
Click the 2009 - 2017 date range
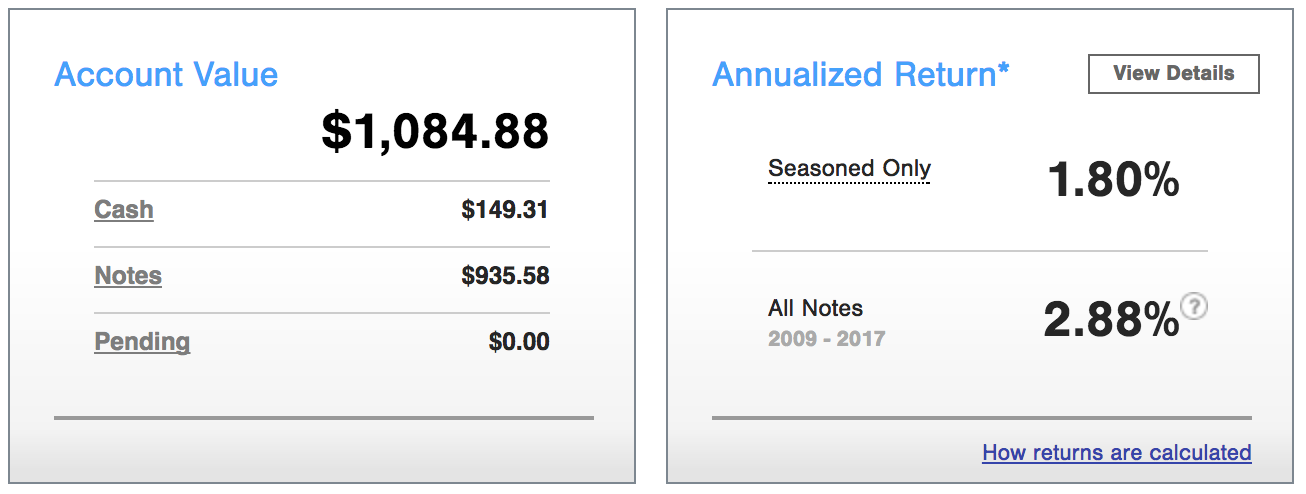click(x=826, y=339)
